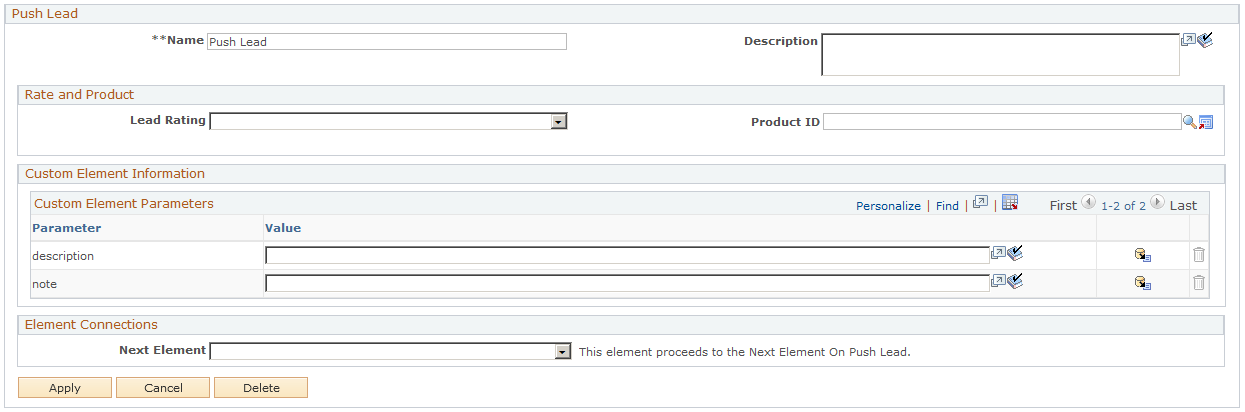Click the Cancel button

(163, 388)
